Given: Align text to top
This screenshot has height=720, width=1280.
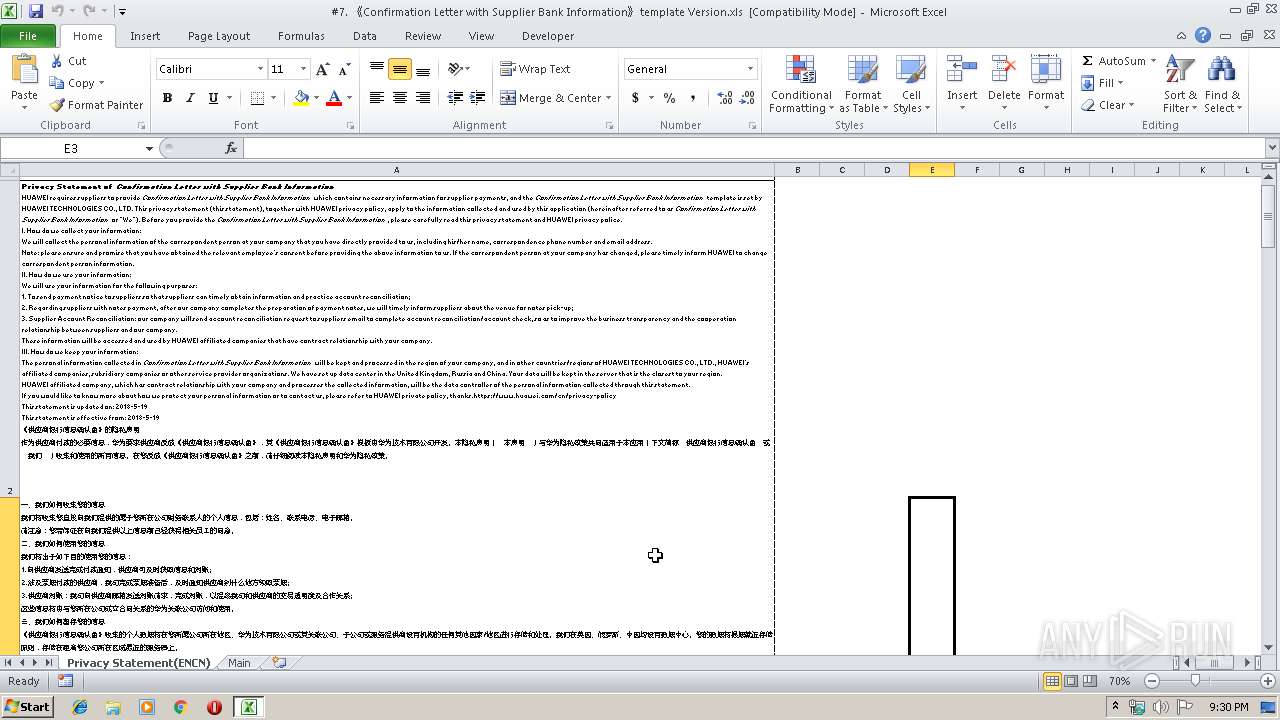Looking at the screenshot, I should [x=377, y=69].
